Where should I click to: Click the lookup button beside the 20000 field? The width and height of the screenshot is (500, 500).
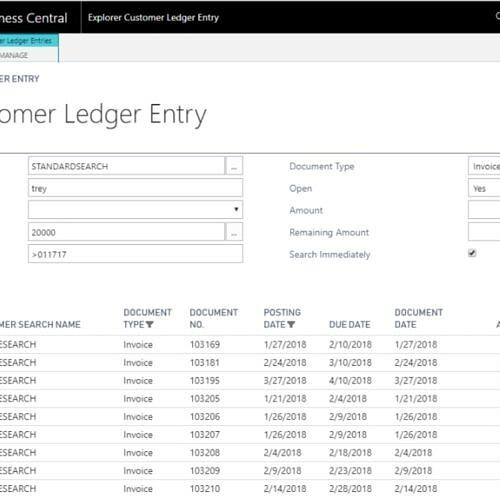pyautogui.click(x=234, y=232)
